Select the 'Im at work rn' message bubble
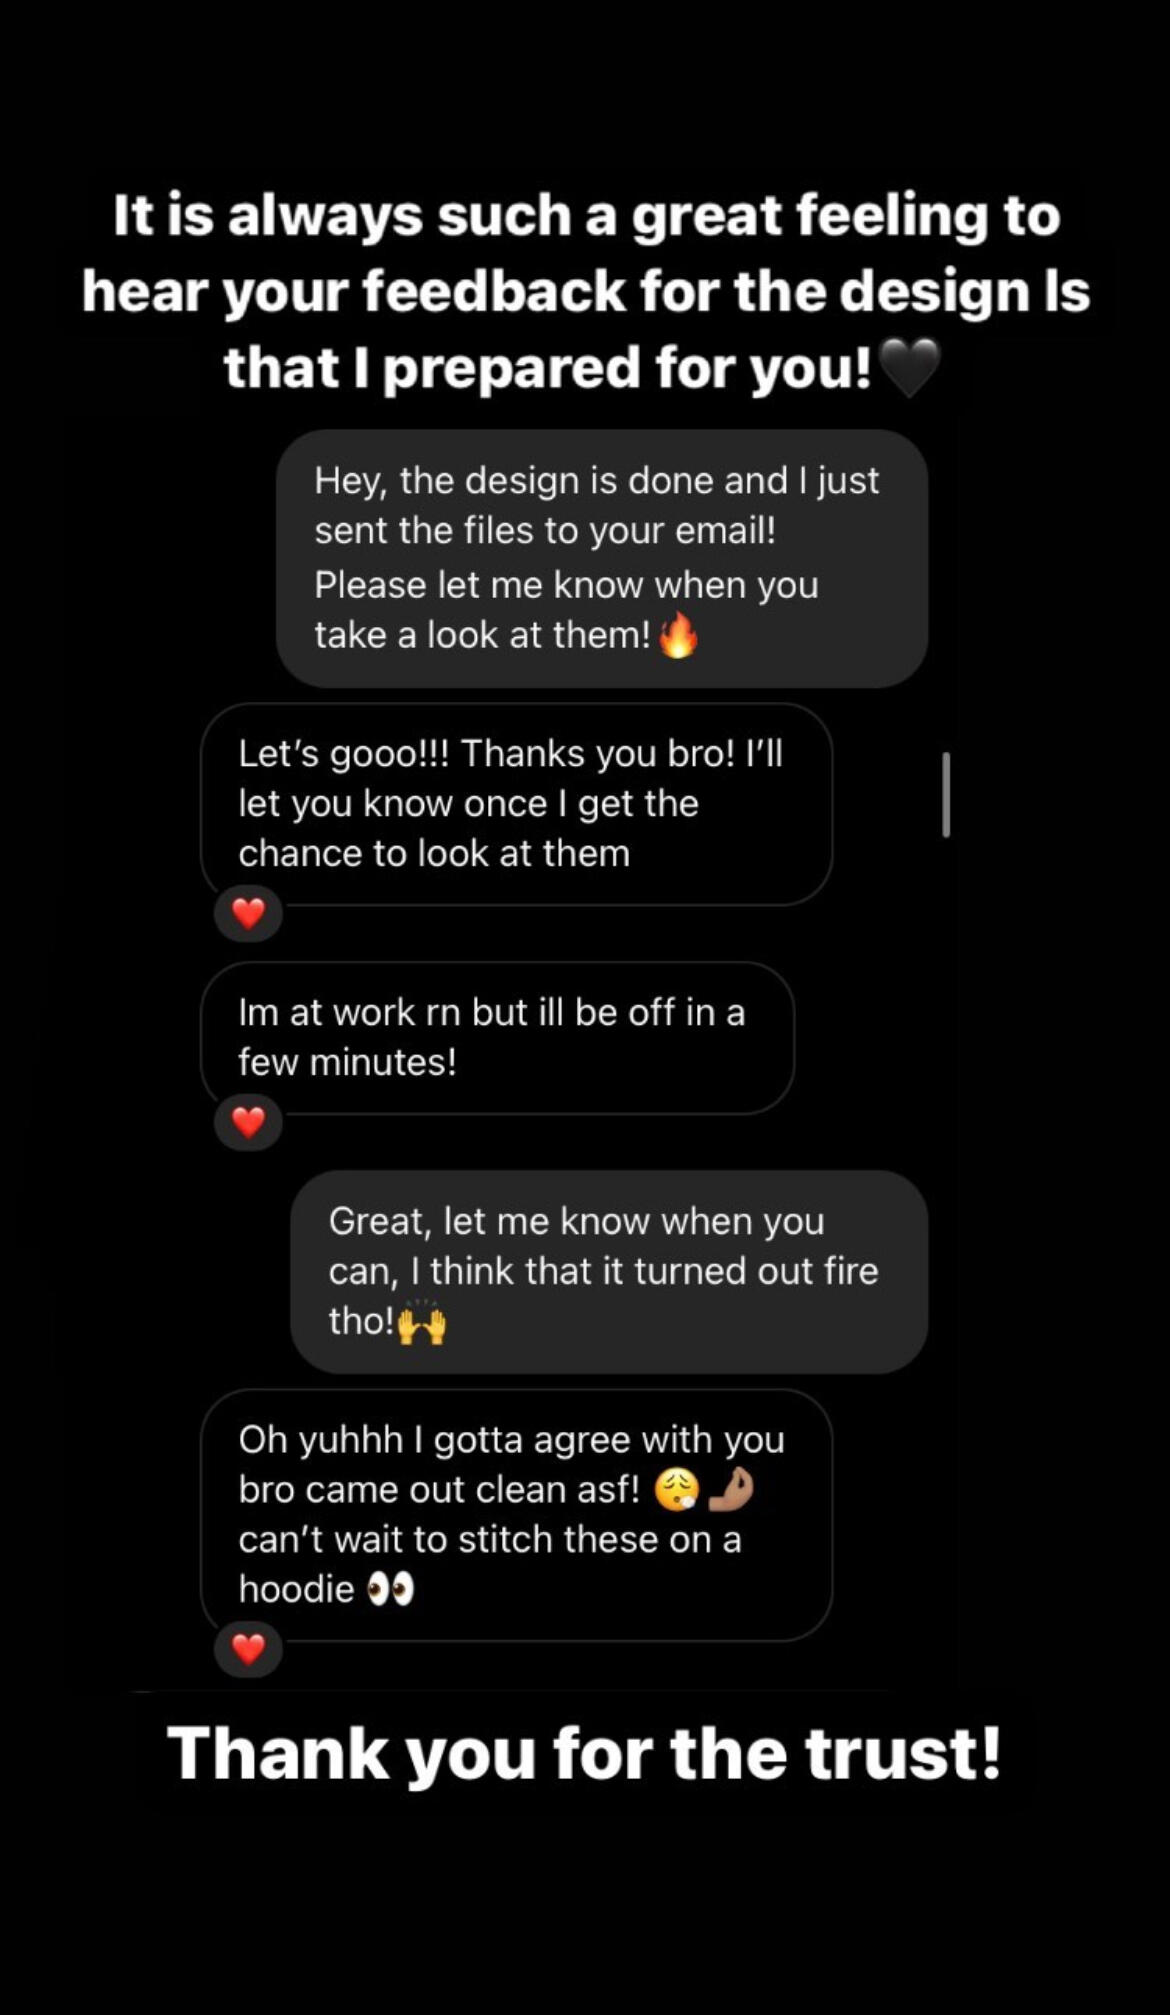Viewport: 1170px width, 2015px height. click(497, 1038)
